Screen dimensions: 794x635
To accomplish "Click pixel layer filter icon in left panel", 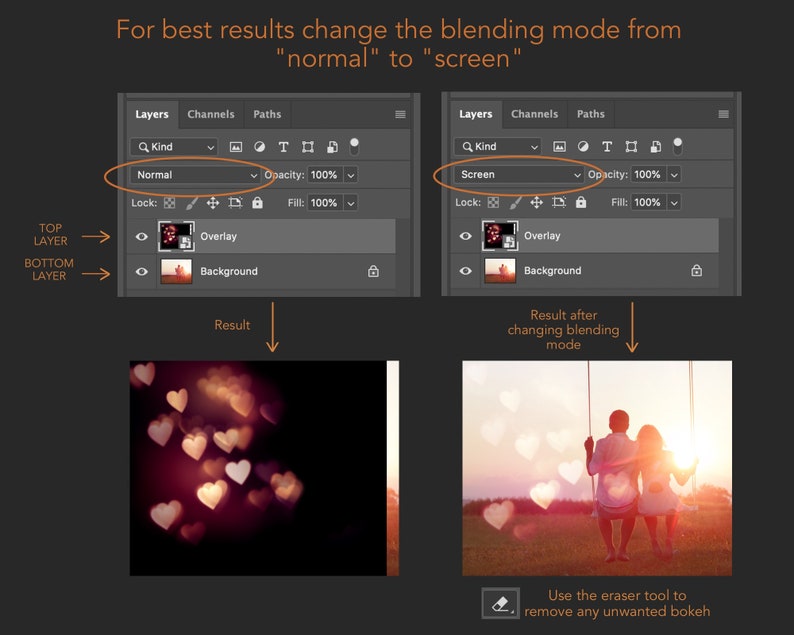I will tap(235, 147).
